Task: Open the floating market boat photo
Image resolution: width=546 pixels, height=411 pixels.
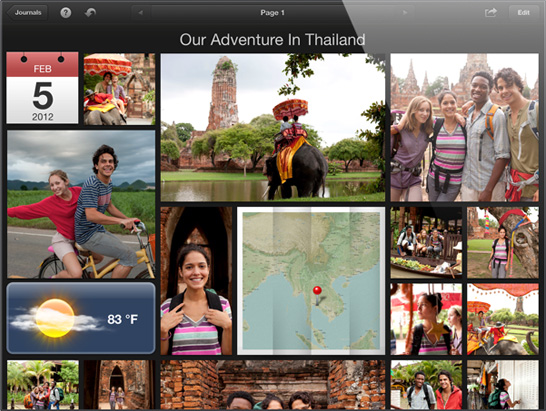Action: [x=426, y=242]
